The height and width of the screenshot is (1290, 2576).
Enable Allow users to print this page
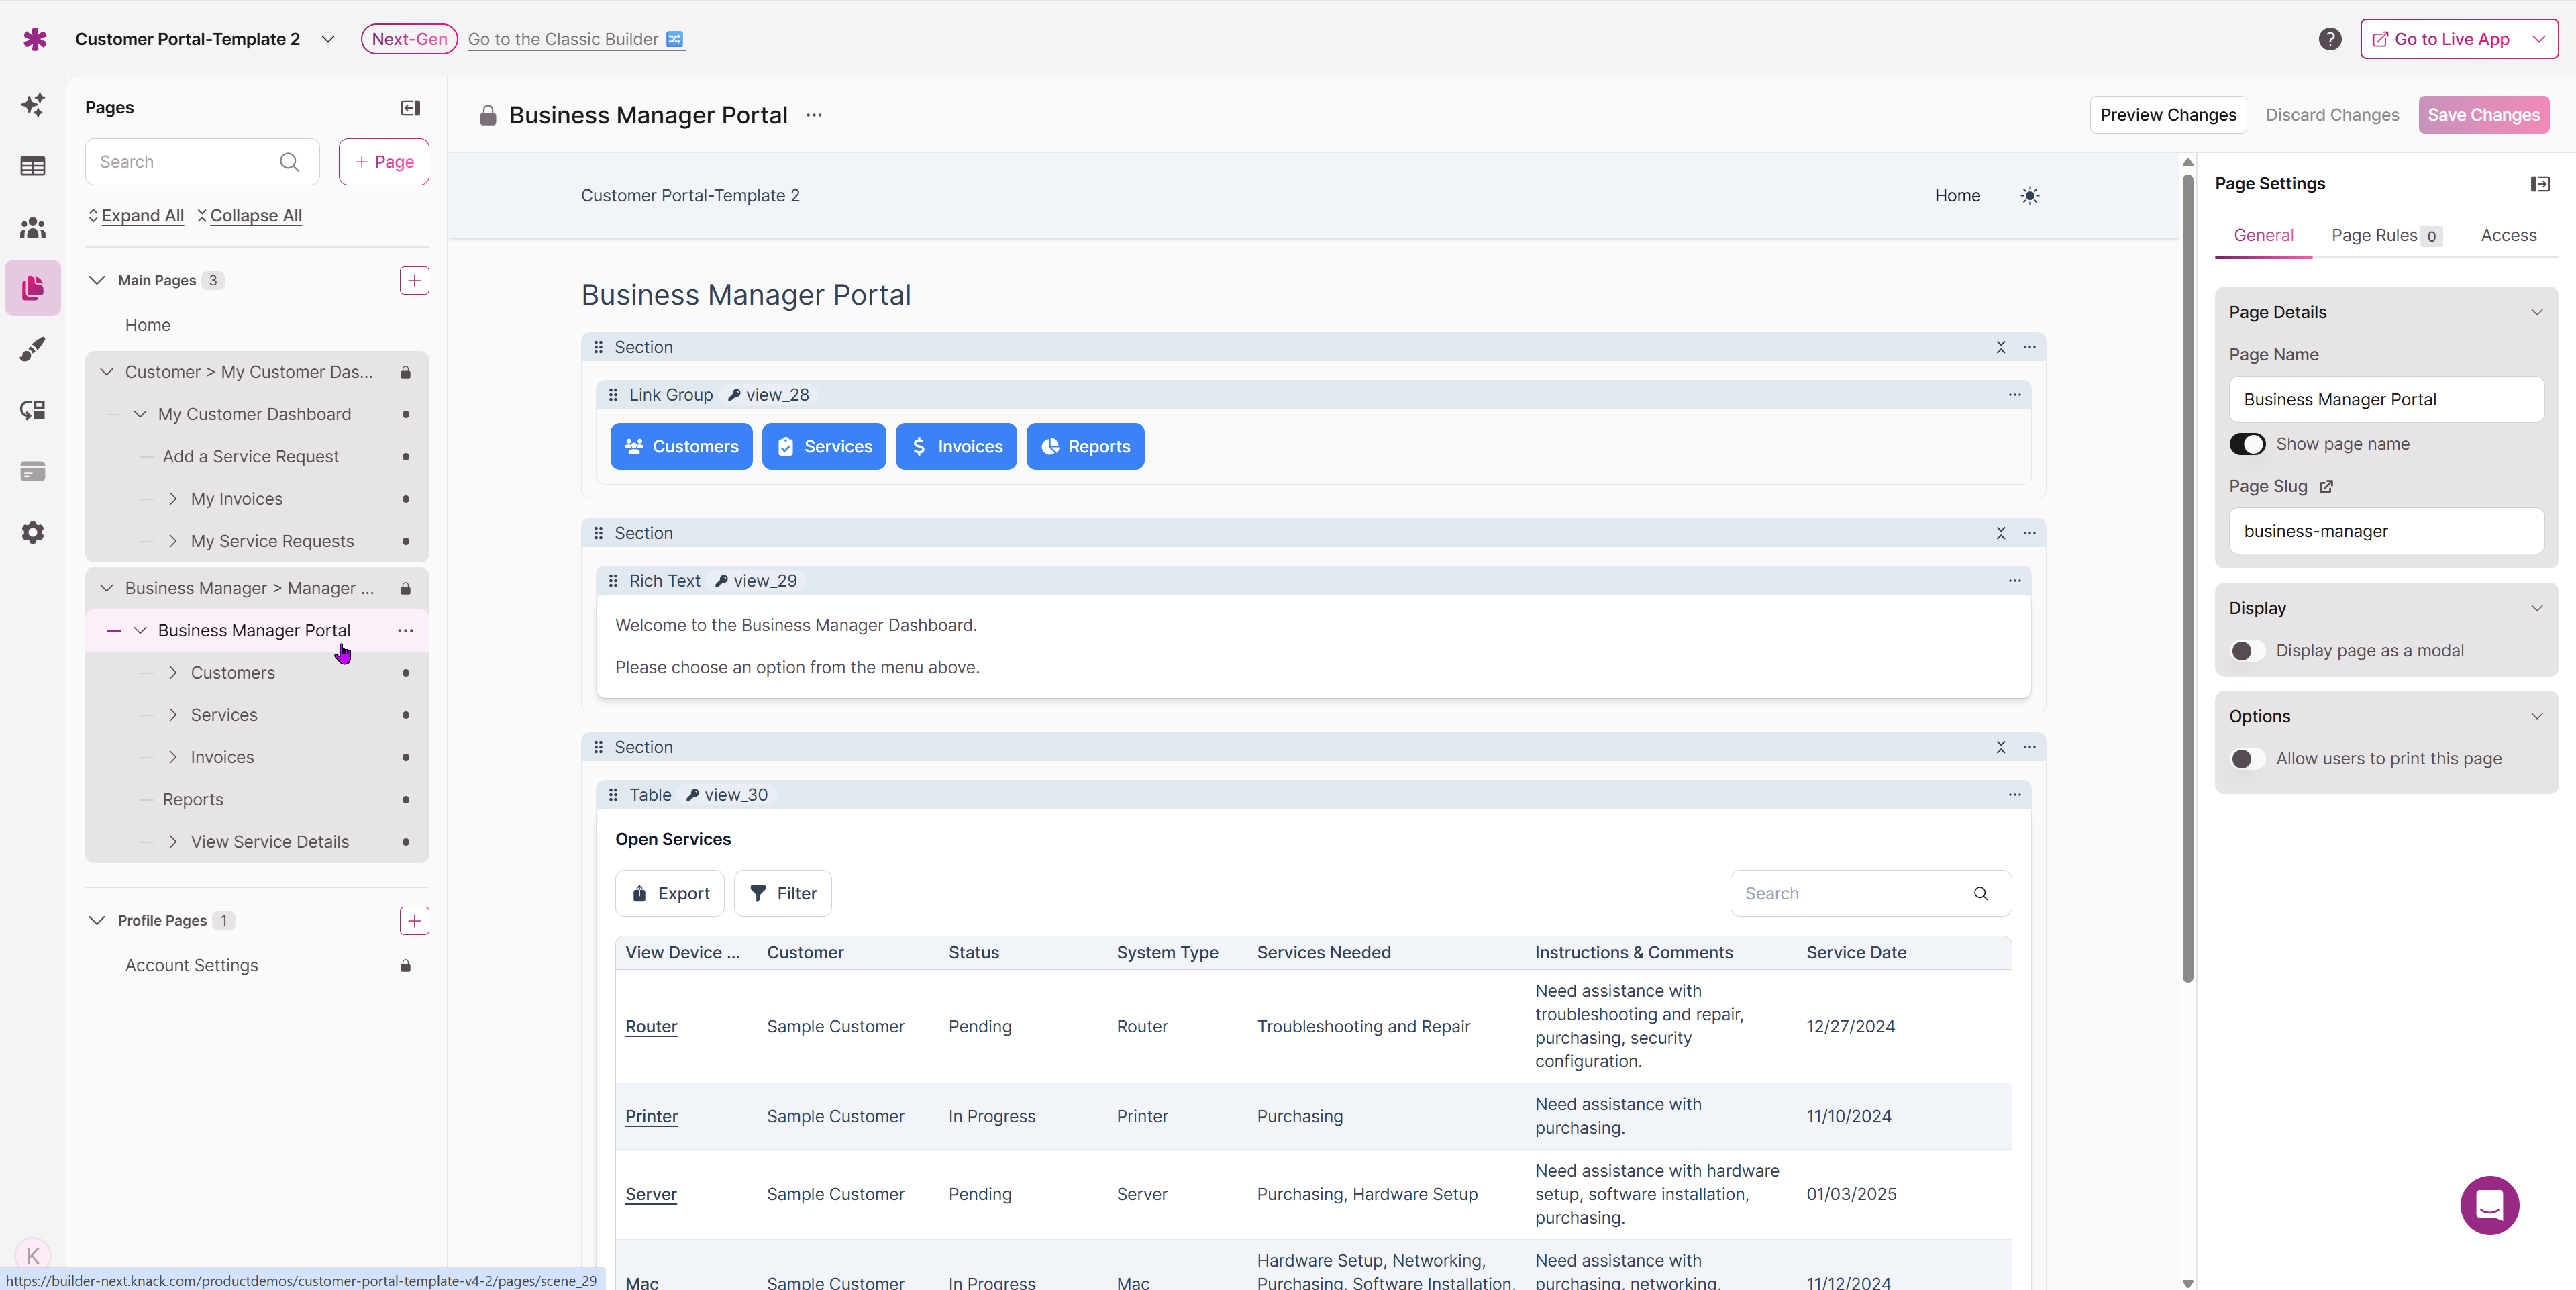pos(2247,759)
